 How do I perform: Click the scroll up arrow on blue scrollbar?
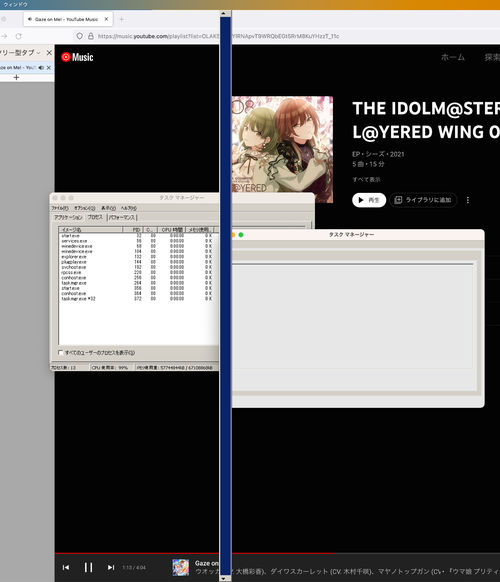point(223,13)
